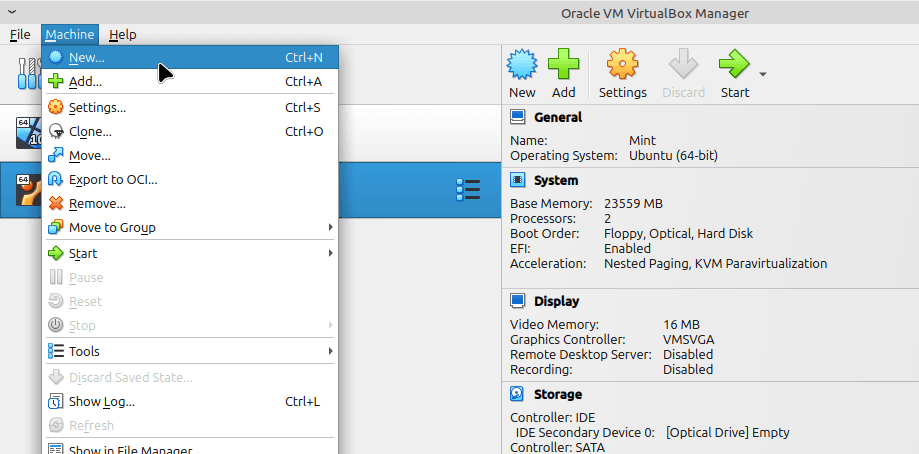This screenshot has width=919, height=454.
Task: Click the Start toolbar arrow icon
Action: [734, 64]
